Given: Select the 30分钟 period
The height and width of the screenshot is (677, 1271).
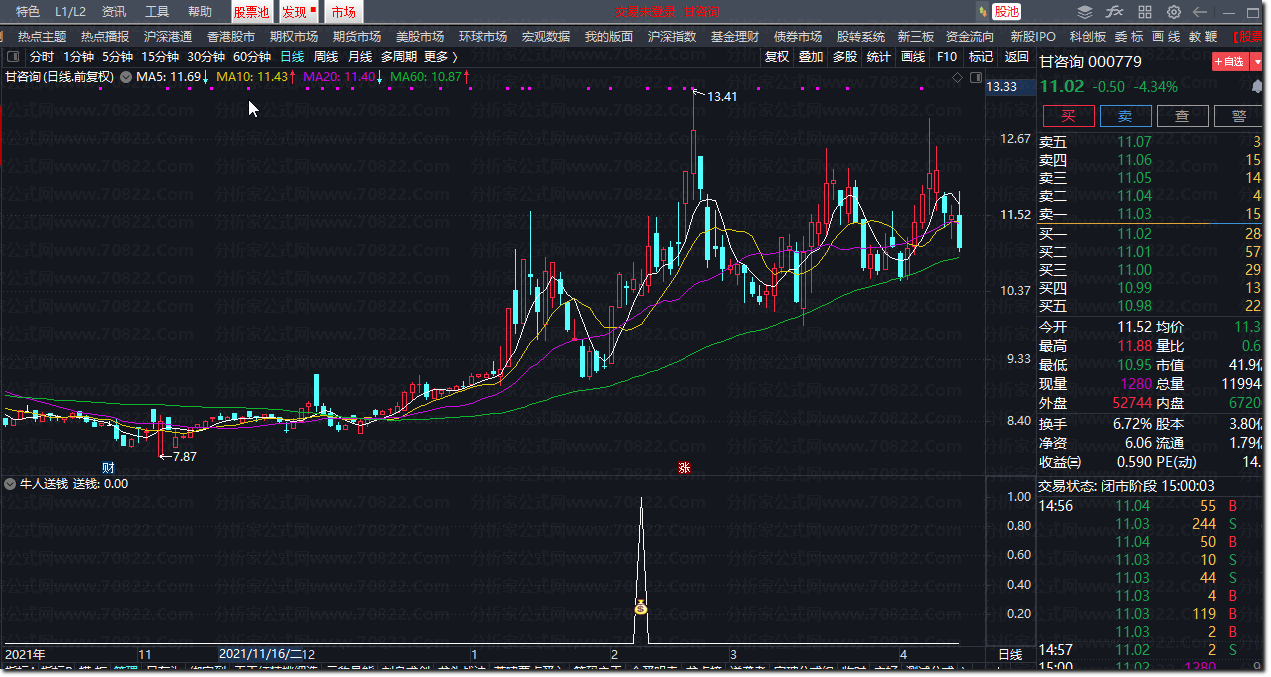Looking at the screenshot, I should (206, 57).
